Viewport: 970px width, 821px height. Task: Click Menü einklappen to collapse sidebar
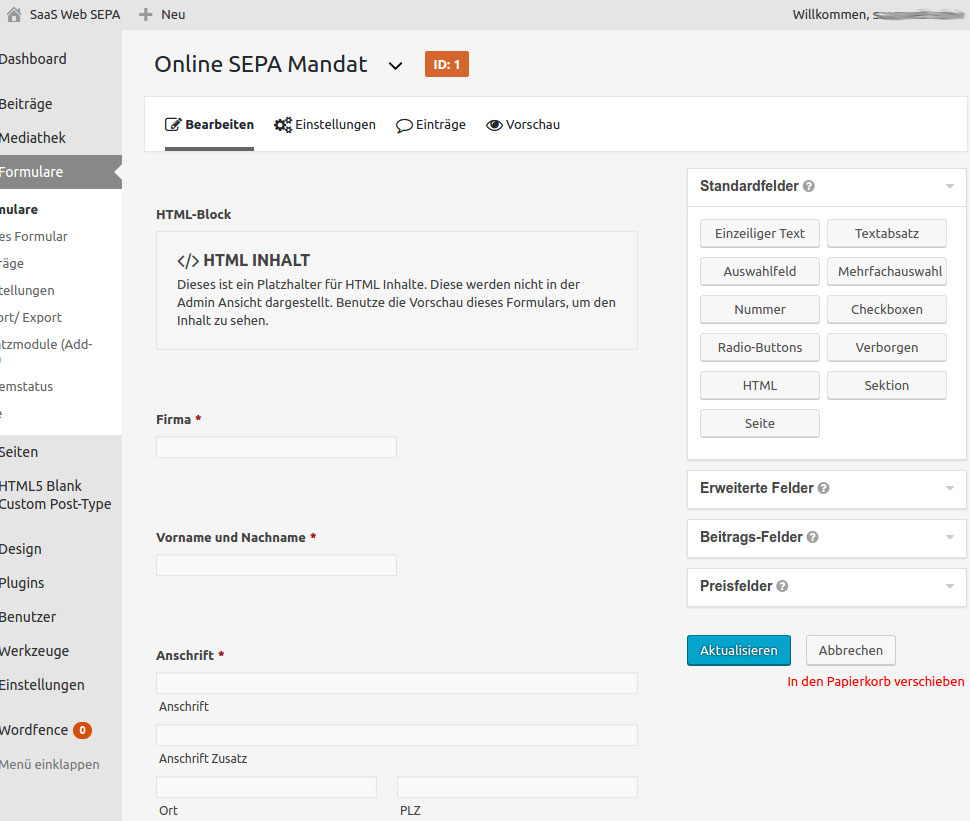point(49,765)
